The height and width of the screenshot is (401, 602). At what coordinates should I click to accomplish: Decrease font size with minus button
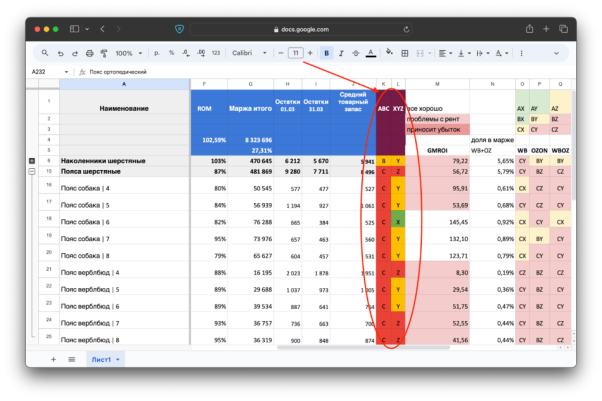[281, 53]
